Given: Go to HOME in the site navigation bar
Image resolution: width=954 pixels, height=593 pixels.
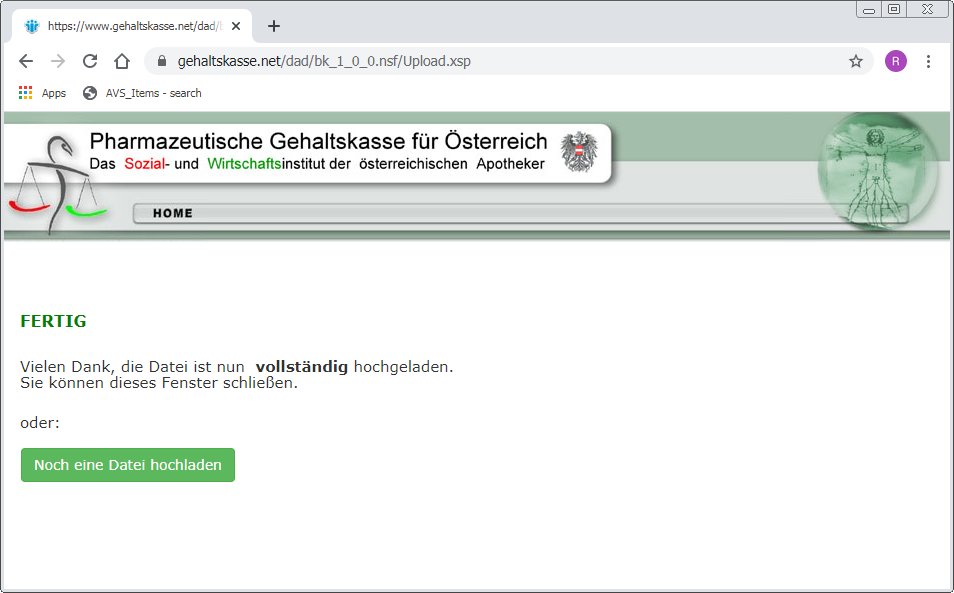Looking at the screenshot, I should click(x=173, y=213).
